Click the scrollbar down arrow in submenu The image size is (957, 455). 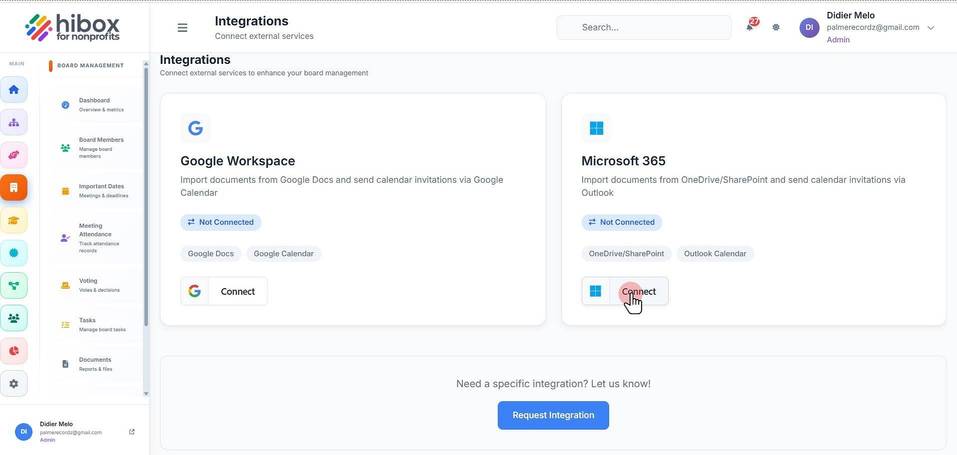click(146, 395)
